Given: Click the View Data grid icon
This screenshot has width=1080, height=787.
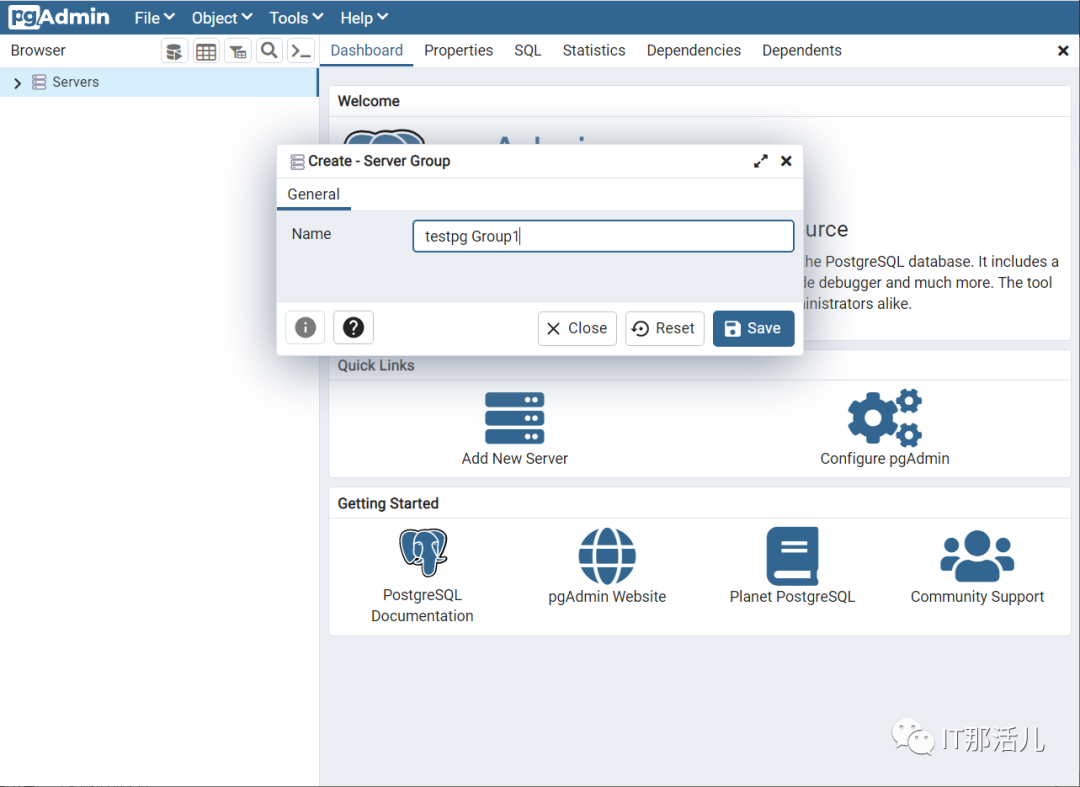Looking at the screenshot, I should pos(206,51).
